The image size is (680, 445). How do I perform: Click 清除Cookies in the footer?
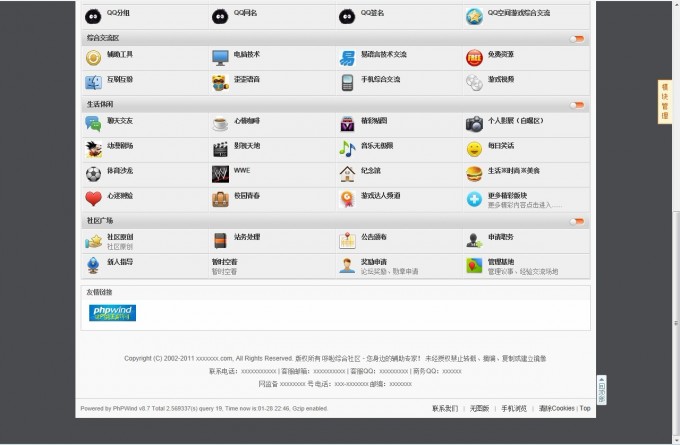556,409
